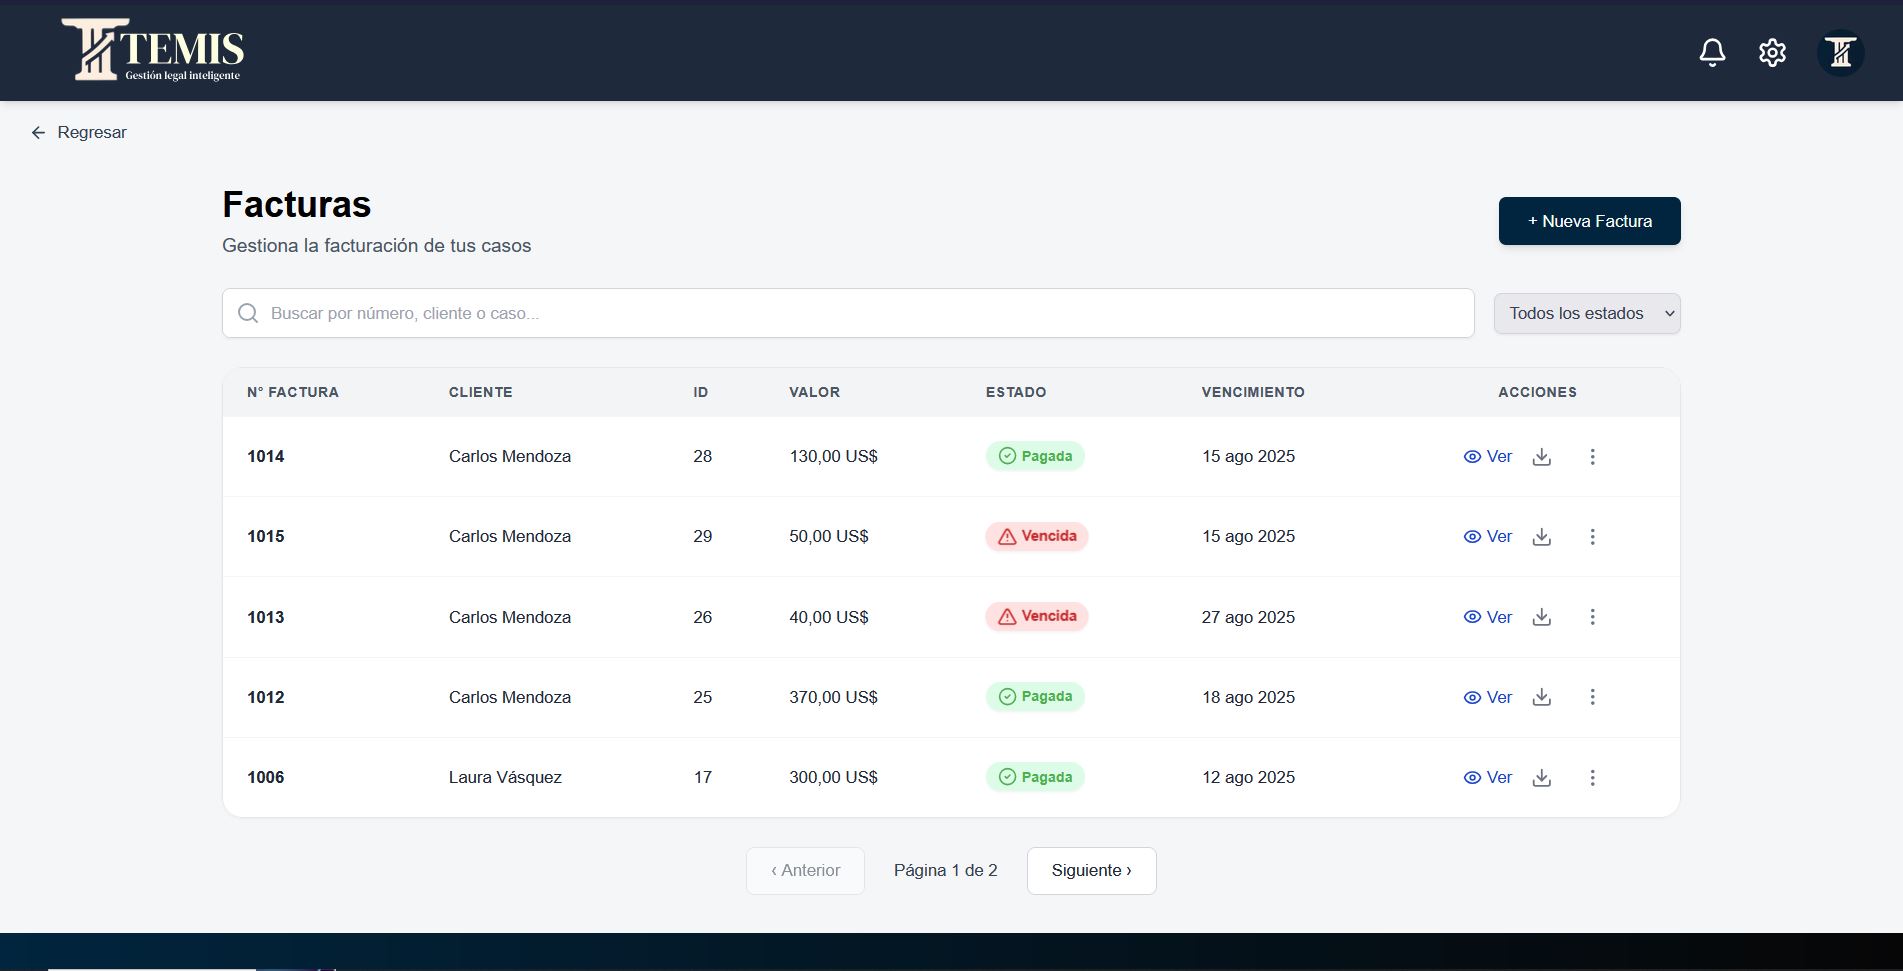The height and width of the screenshot is (971, 1903).
Task: Open the Todos los estados dropdown
Action: tap(1586, 313)
